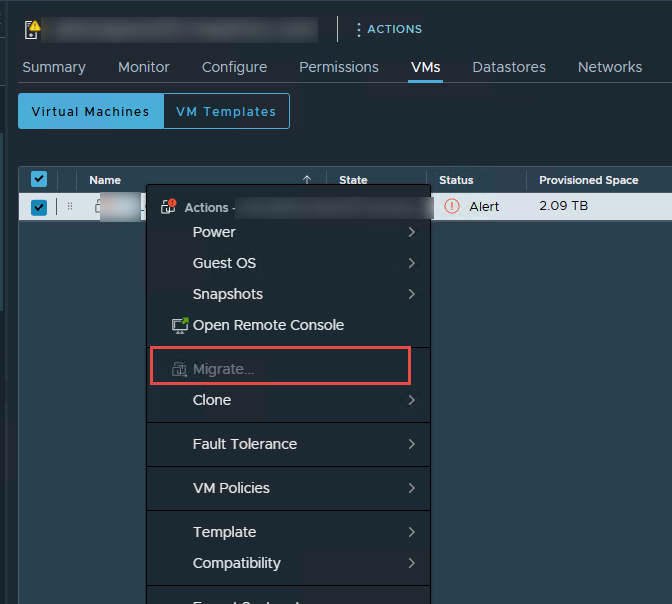Click the Provisioned Space column header

[588, 180]
